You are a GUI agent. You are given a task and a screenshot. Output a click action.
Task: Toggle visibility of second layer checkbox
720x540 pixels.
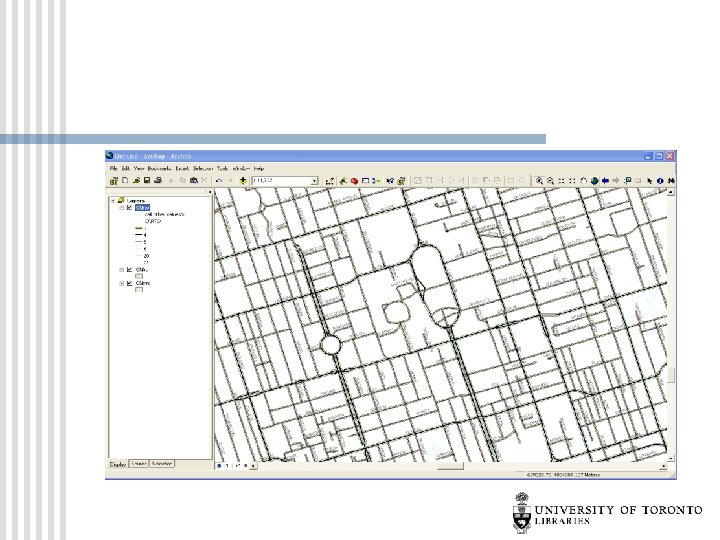[x=129, y=270]
